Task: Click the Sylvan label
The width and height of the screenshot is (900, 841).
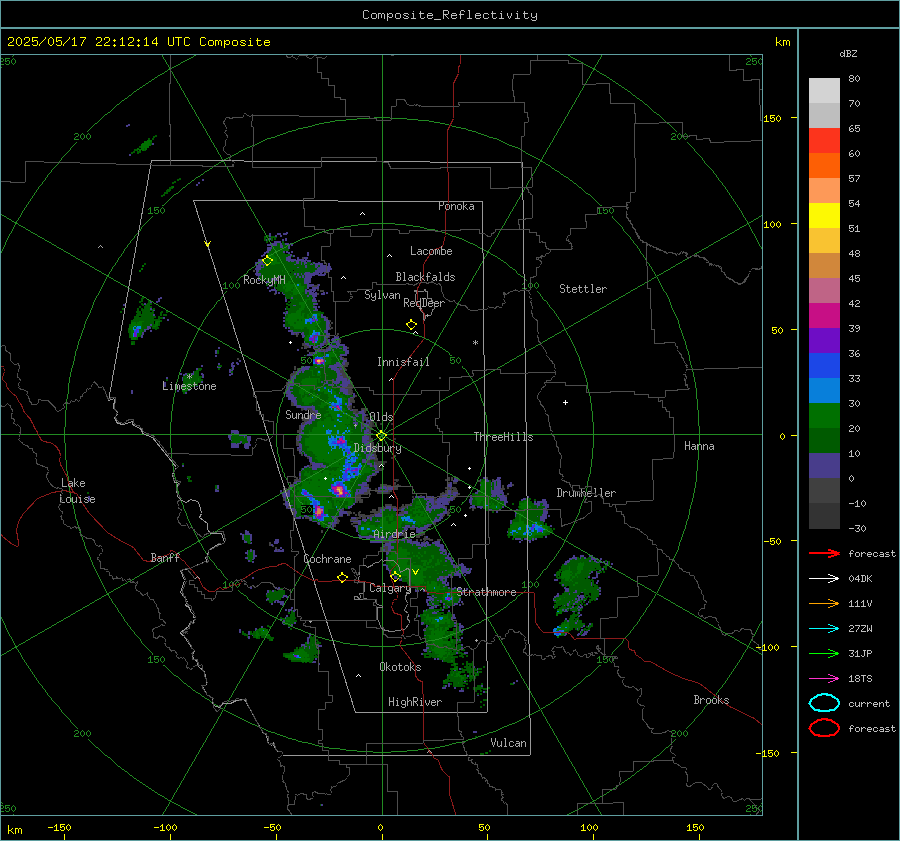Action: [x=382, y=295]
